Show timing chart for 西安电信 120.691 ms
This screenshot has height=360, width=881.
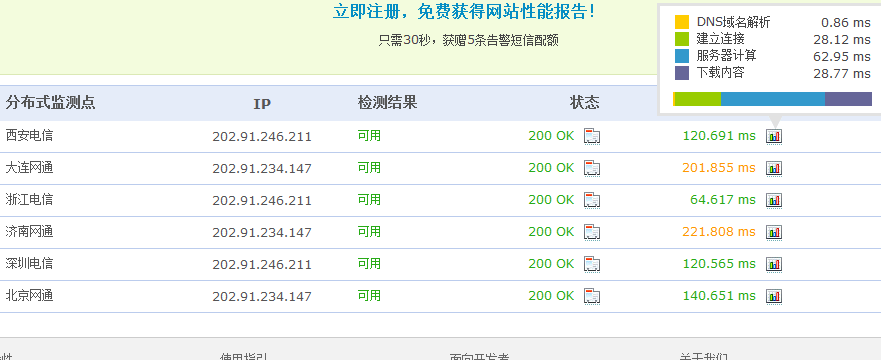pos(774,136)
